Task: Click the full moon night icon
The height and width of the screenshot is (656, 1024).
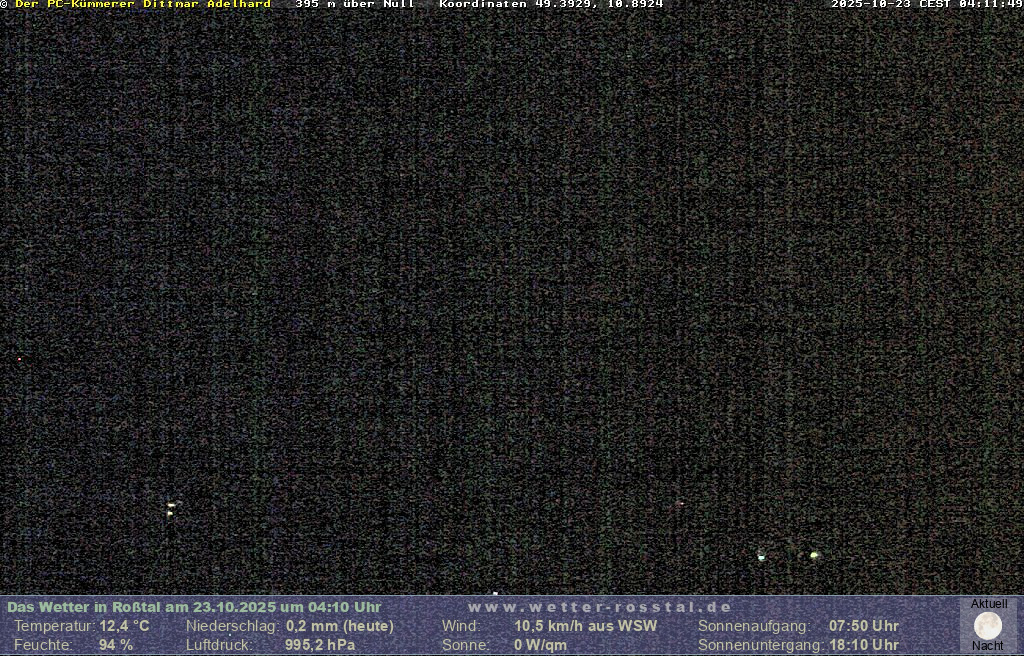Action: pyautogui.click(x=988, y=626)
